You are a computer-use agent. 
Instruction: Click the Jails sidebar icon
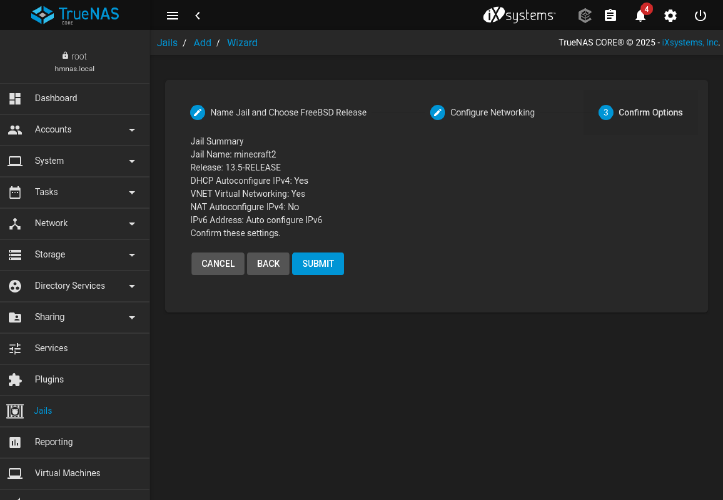(x=15, y=411)
